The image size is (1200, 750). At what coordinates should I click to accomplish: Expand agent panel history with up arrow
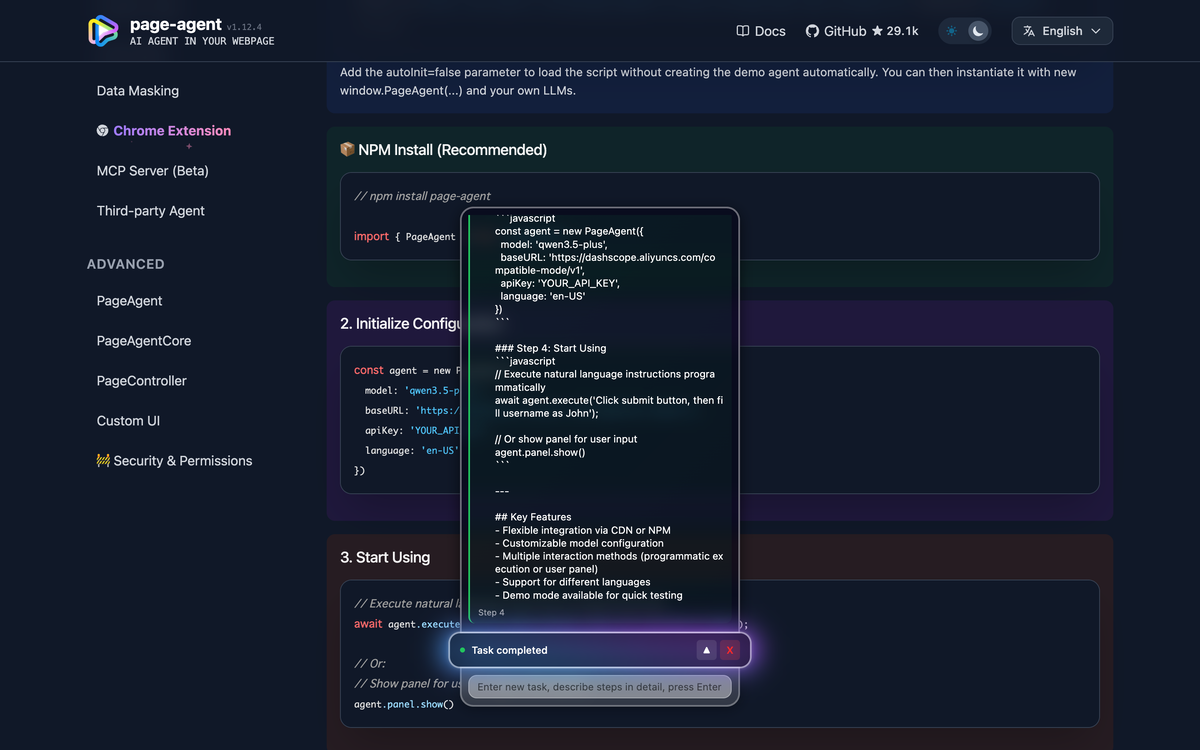(707, 650)
